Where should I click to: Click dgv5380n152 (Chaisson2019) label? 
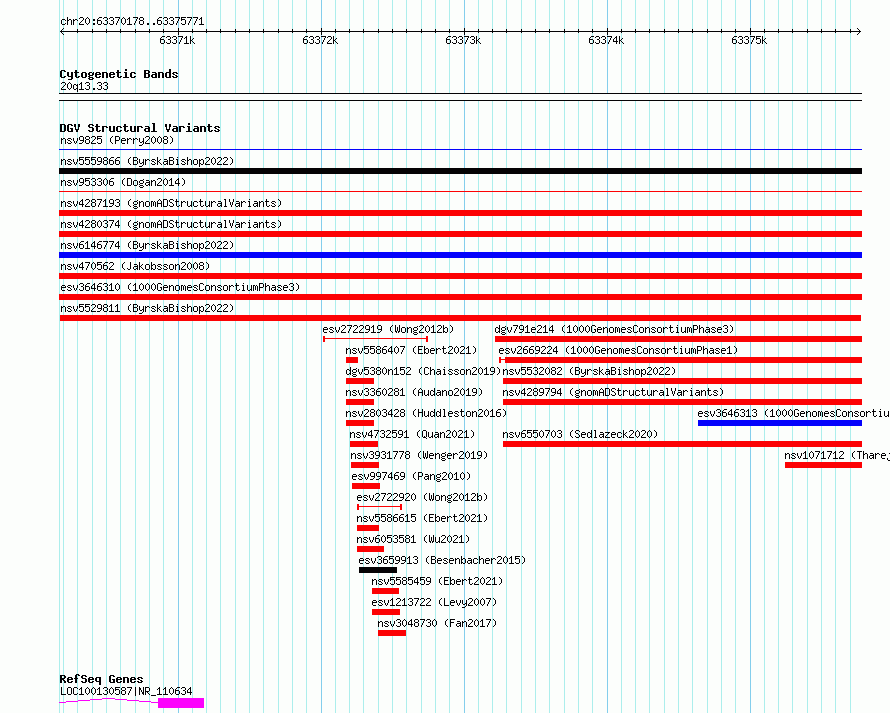coord(423,371)
